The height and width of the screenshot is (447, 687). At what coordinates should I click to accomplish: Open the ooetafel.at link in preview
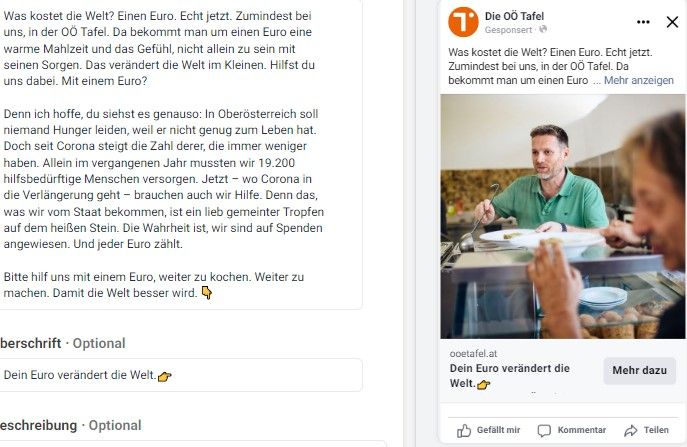tap(473, 353)
